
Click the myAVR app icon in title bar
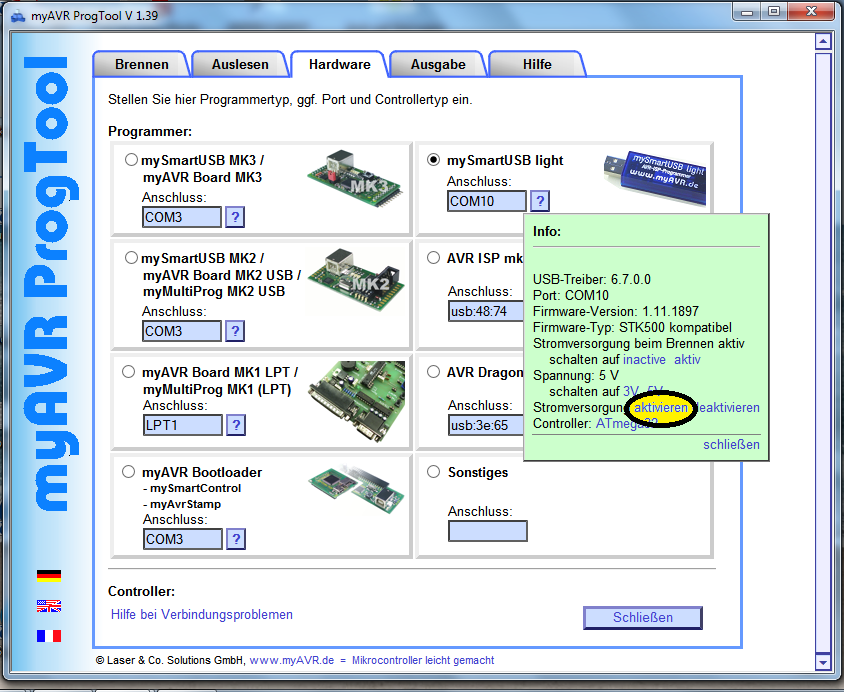coord(18,16)
